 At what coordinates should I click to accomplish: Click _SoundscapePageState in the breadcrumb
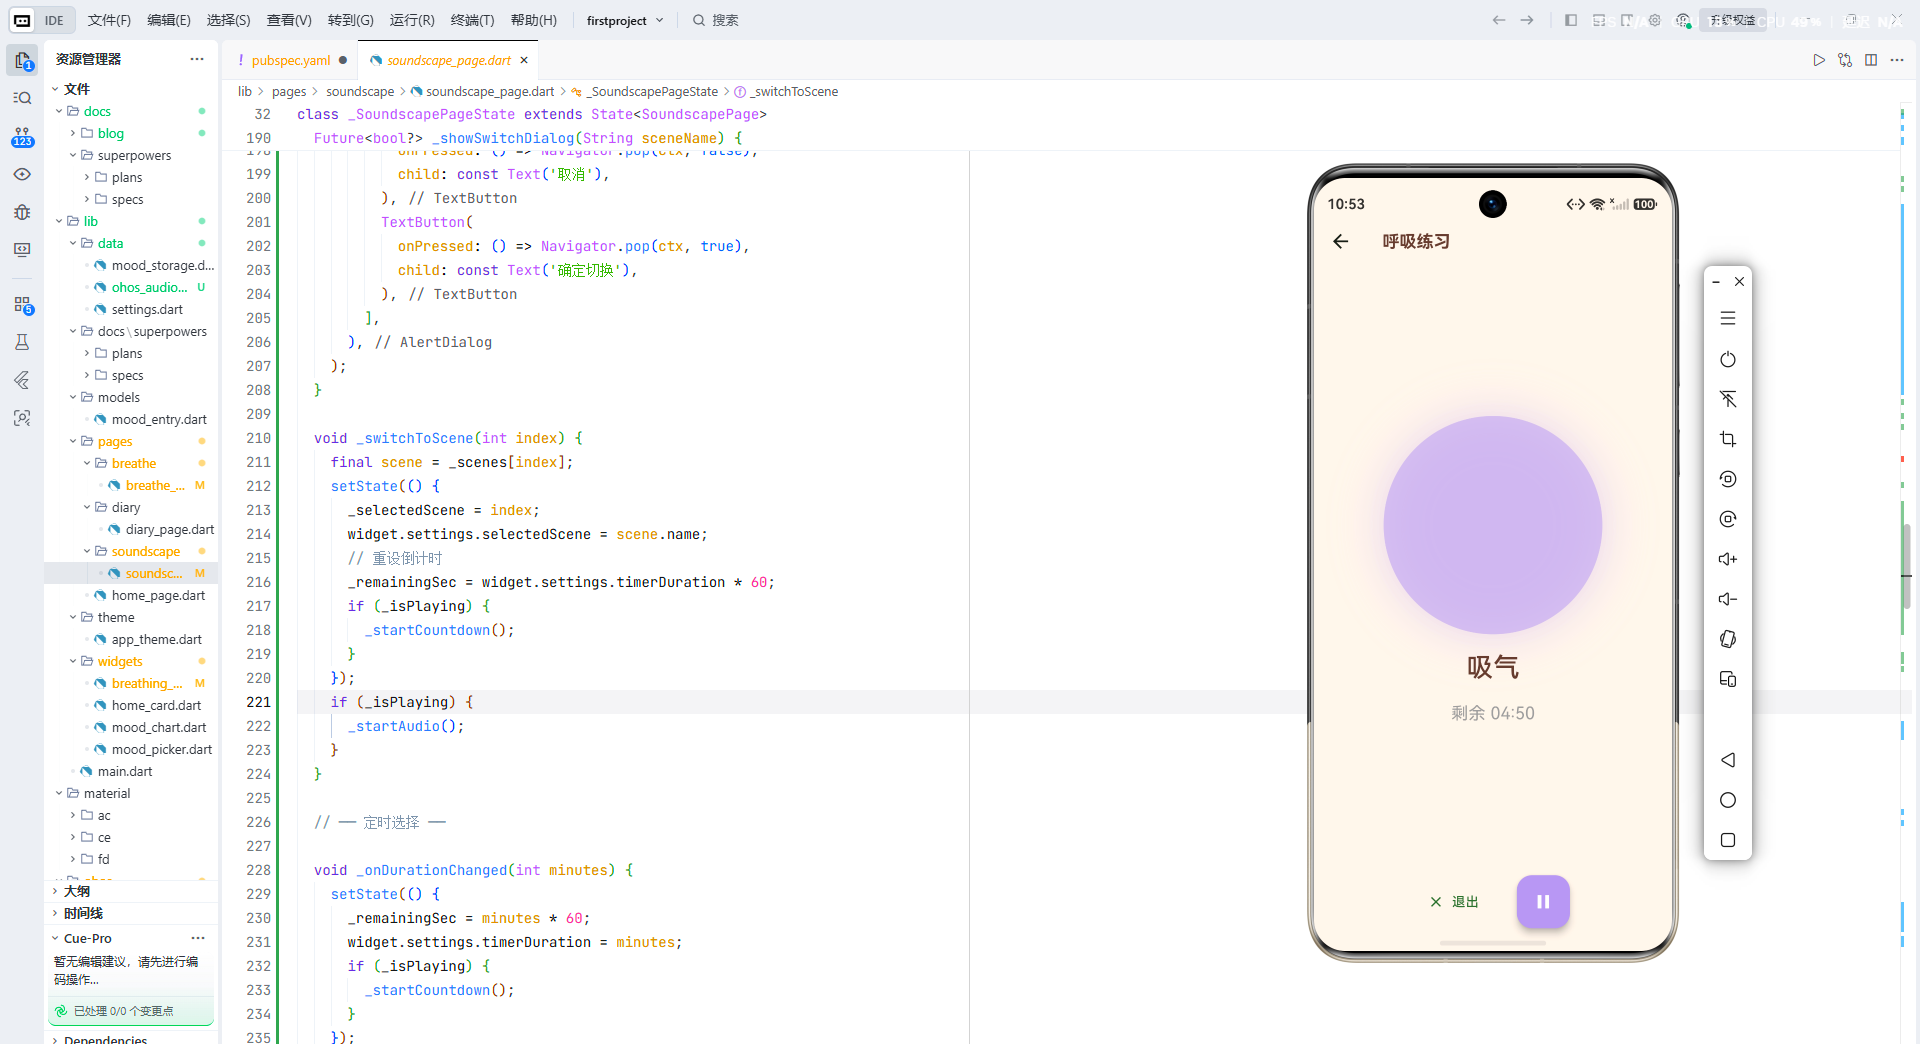(x=652, y=91)
